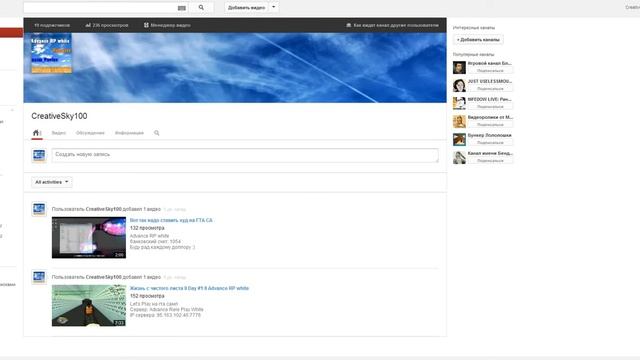Subscribe to the 'Игровой канал' channel
The width and height of the screenshot is (640, 360).
[490, 71]
